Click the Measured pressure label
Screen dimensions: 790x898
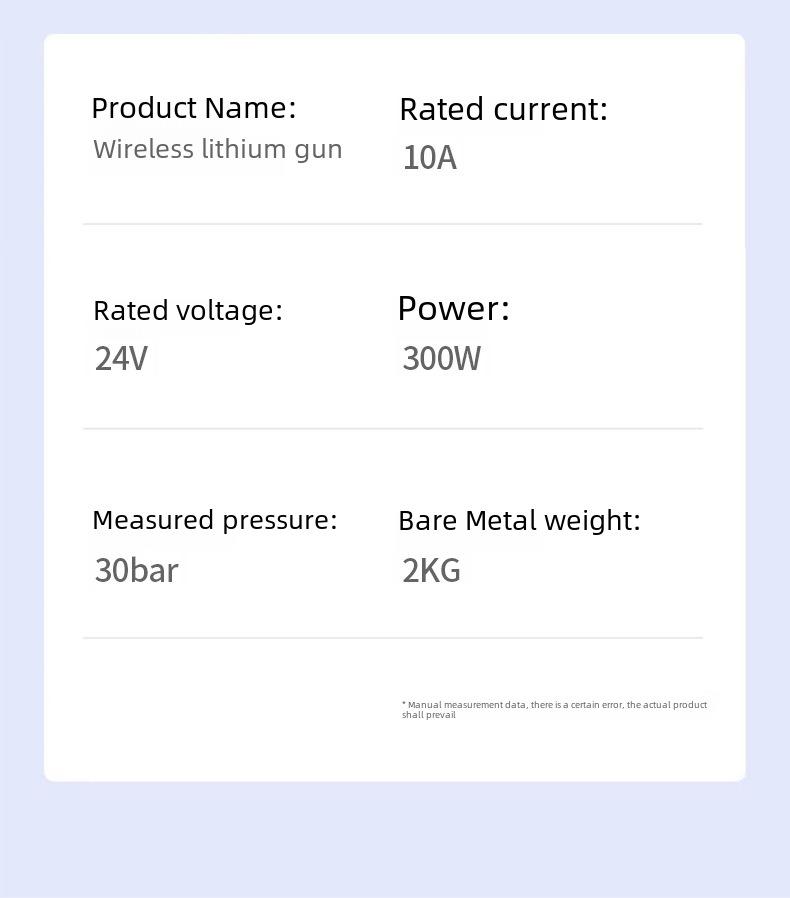(215, 521)
